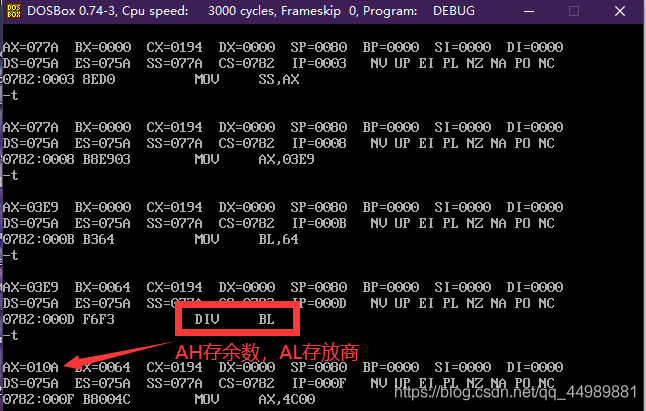Click the address '0782:000F'
This screenshot has height=411, width=646.
pyautogui.click(x=39, y=399)
